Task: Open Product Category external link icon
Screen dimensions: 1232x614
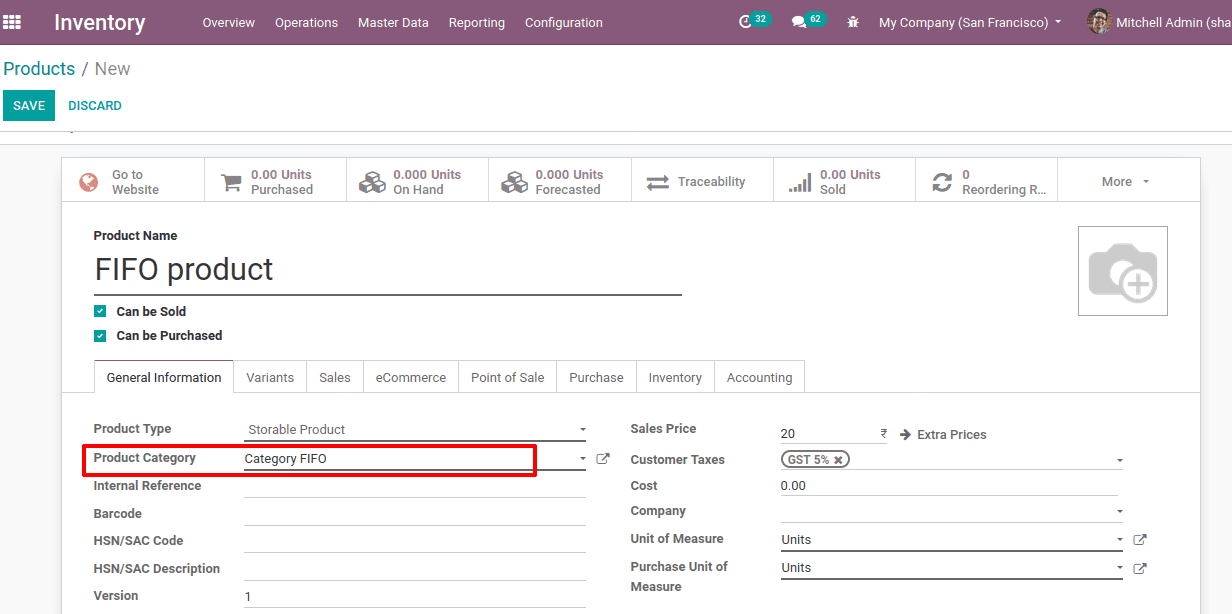Action: 603,459
